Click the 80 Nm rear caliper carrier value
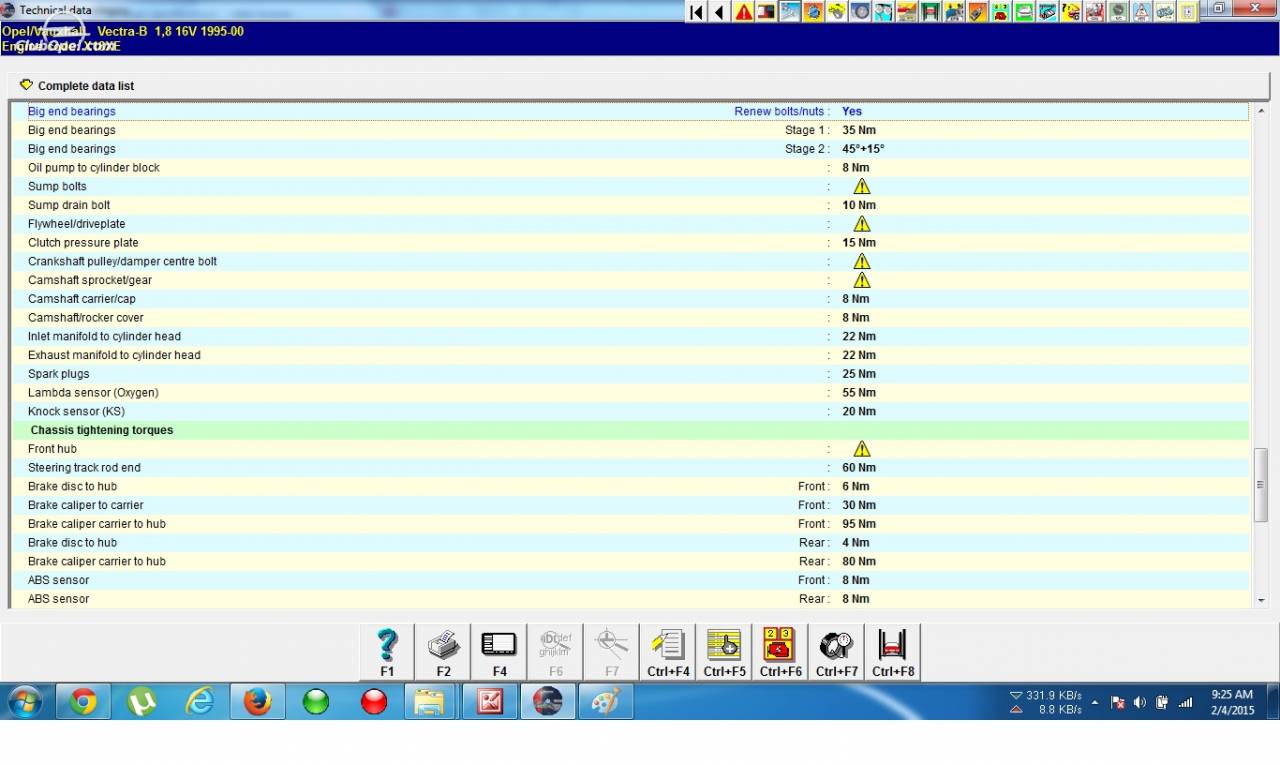This screenshot has height=765, width=1280. (x=859, y=561)
